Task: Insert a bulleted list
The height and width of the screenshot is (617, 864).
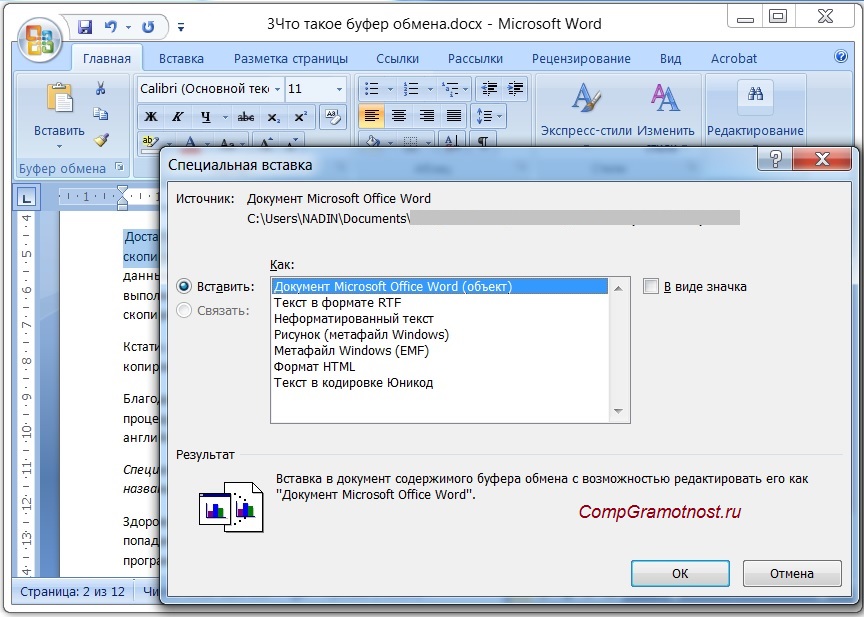Action: 372,88
